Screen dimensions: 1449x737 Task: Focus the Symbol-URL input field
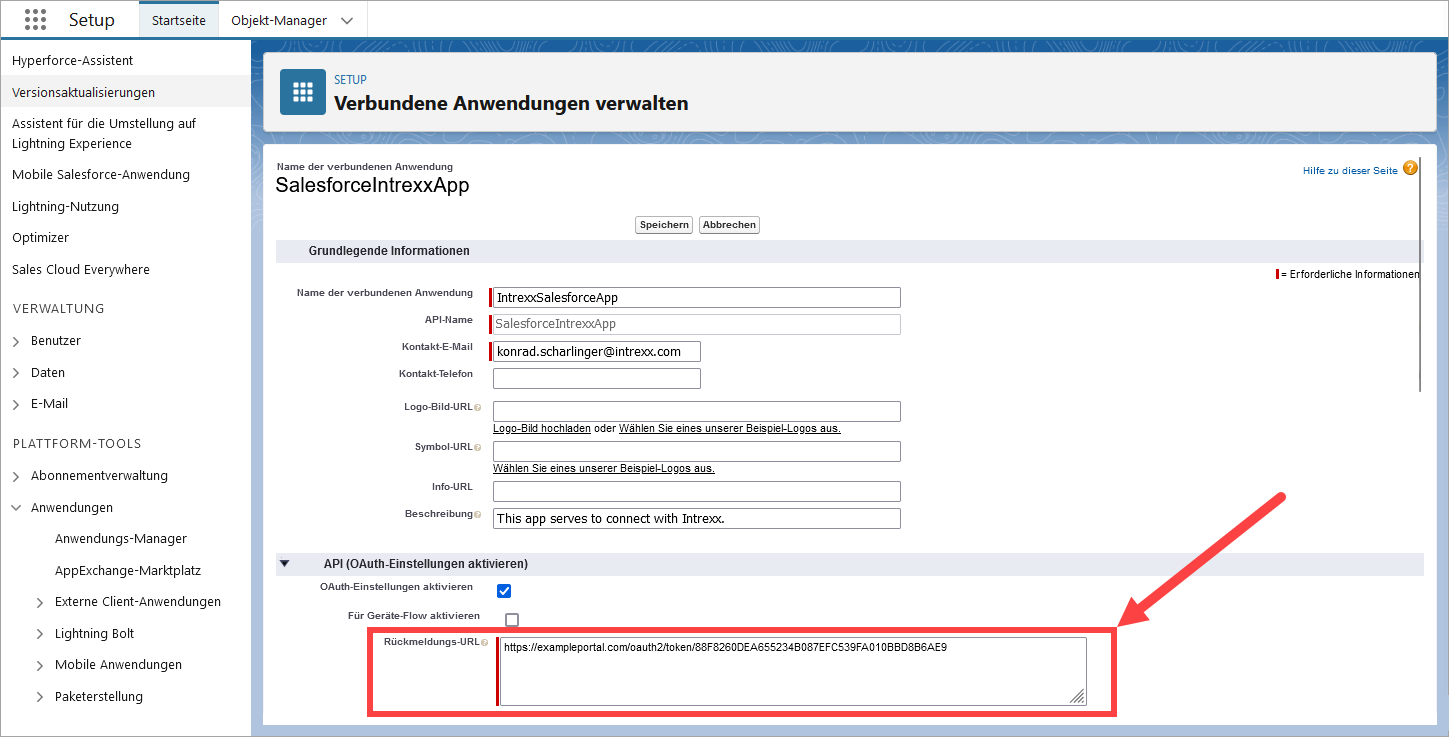(697, 451)
